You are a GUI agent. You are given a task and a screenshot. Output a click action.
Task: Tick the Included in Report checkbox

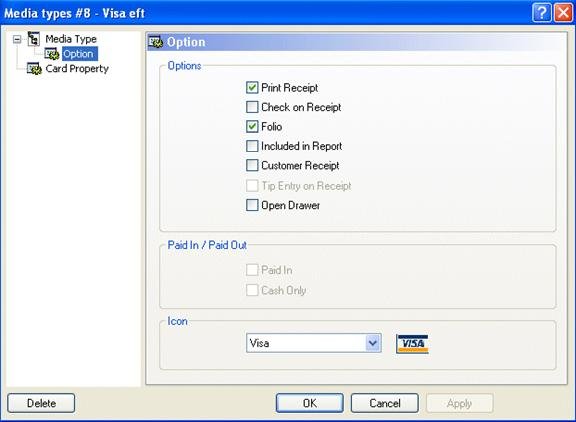click(x=252, y=146)
